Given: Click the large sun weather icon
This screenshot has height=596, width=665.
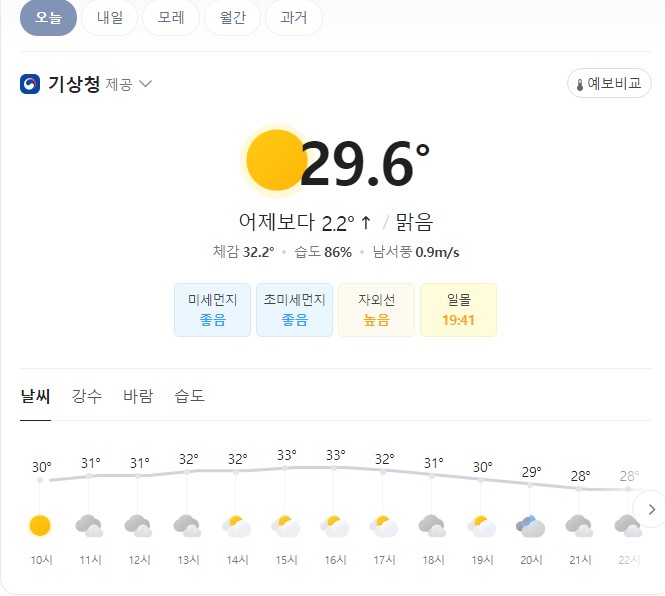Looking at the screenshot, I should point(277,160).
